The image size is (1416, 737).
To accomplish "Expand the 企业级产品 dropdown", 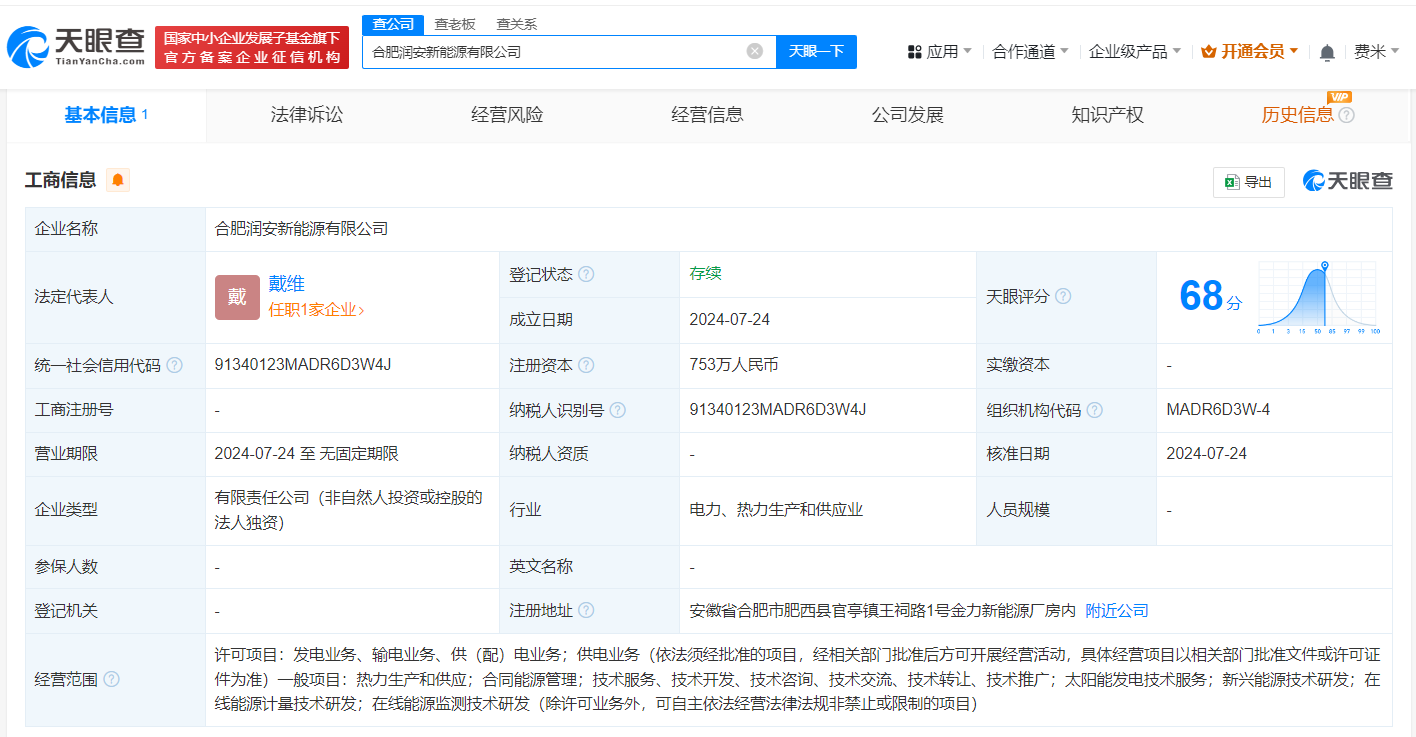I will coord(1135,51).
